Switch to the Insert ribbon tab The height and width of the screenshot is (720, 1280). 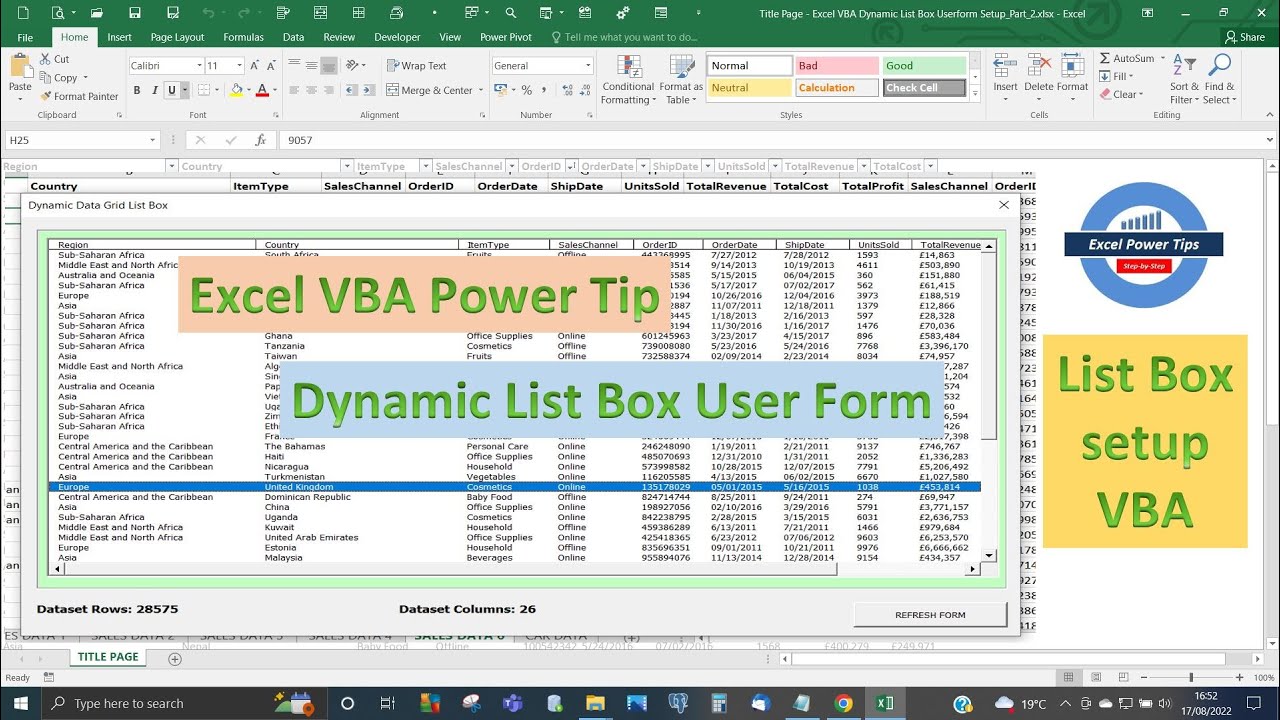coord(119,37)
